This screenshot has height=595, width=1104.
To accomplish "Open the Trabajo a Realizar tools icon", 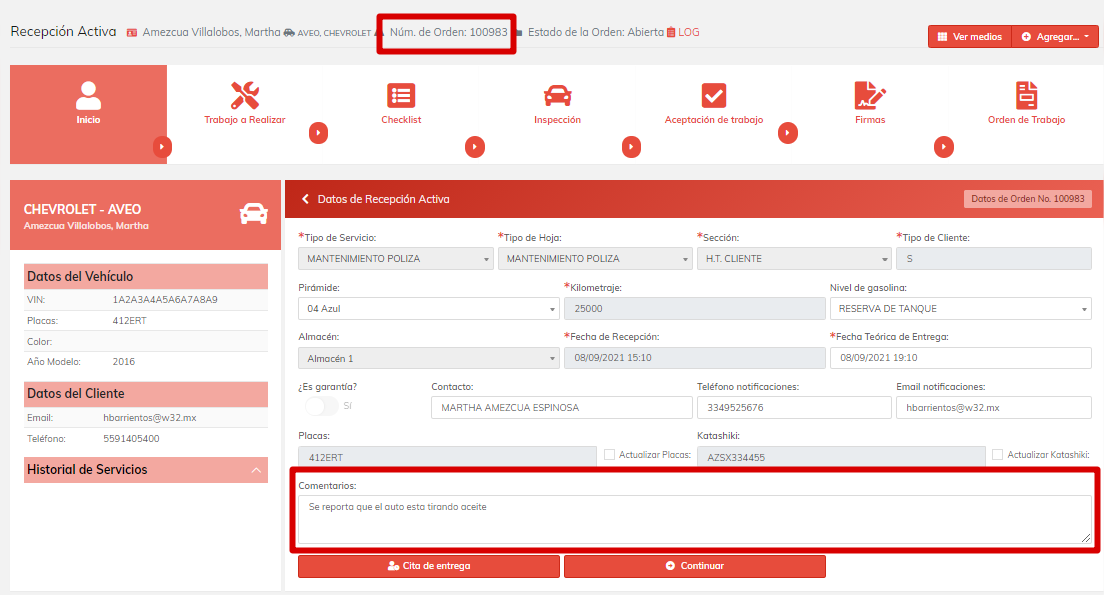I will 245,96.
